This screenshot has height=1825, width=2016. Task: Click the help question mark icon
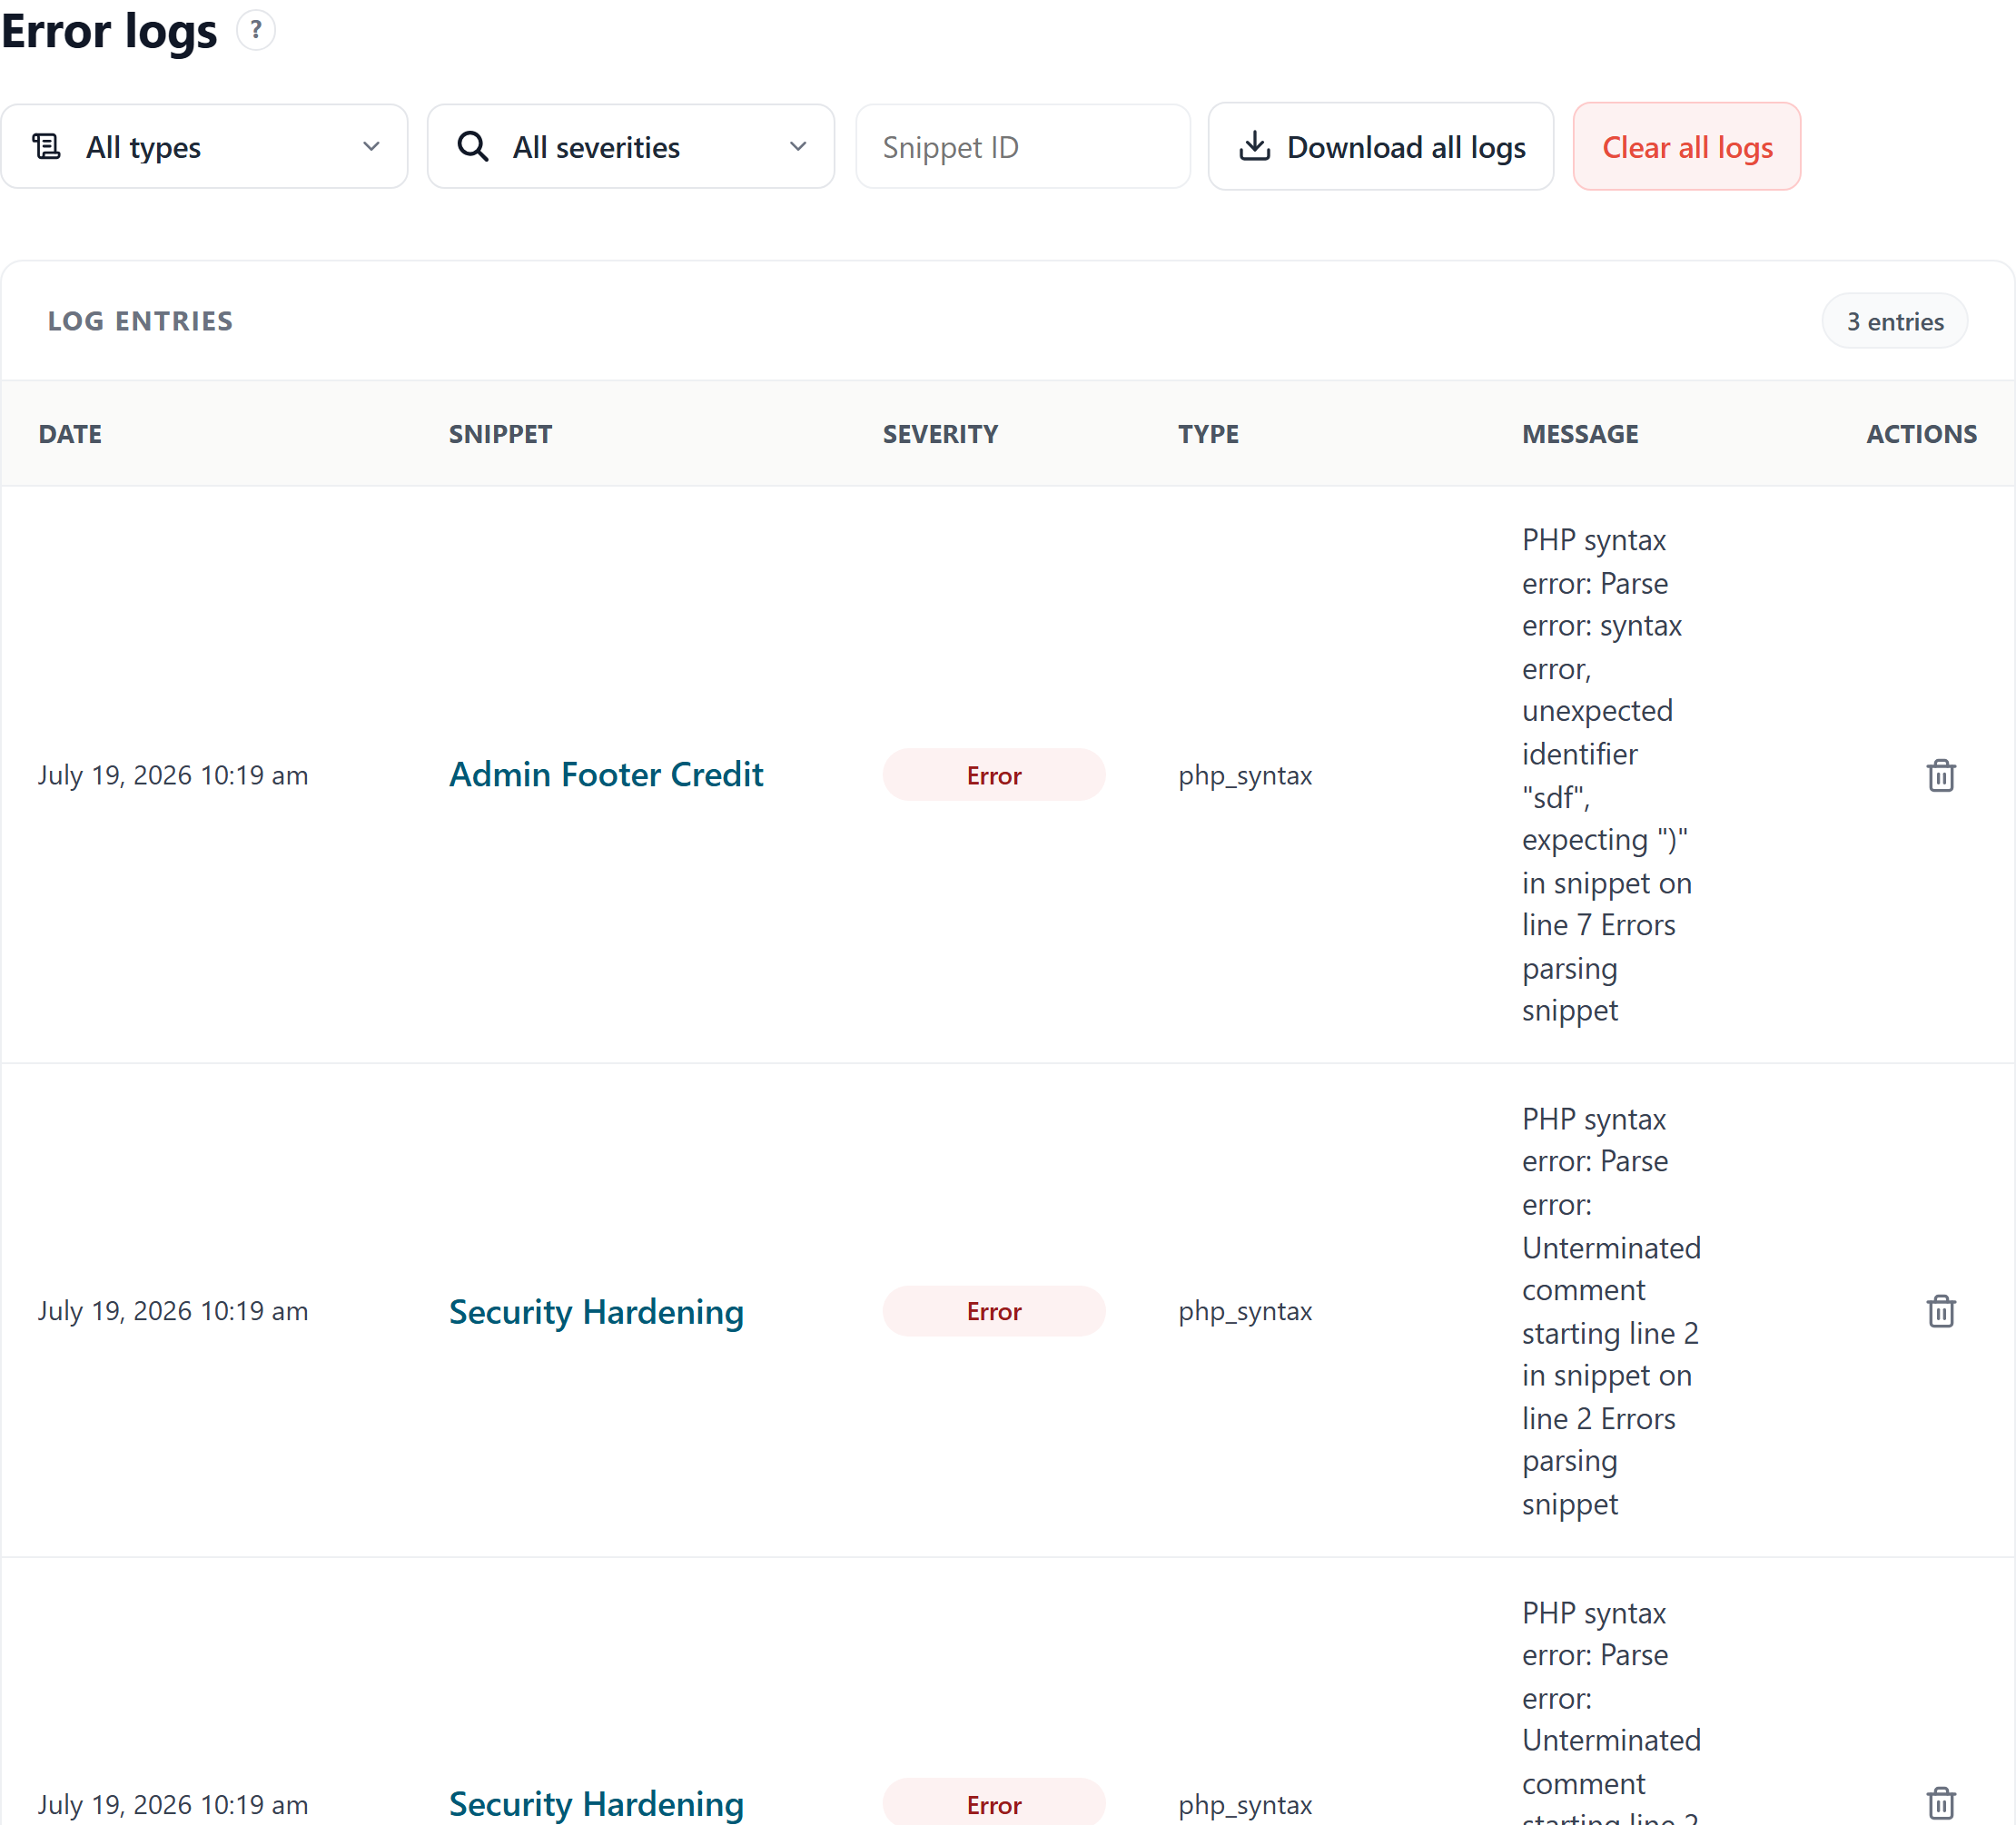[x=256, y=31]
